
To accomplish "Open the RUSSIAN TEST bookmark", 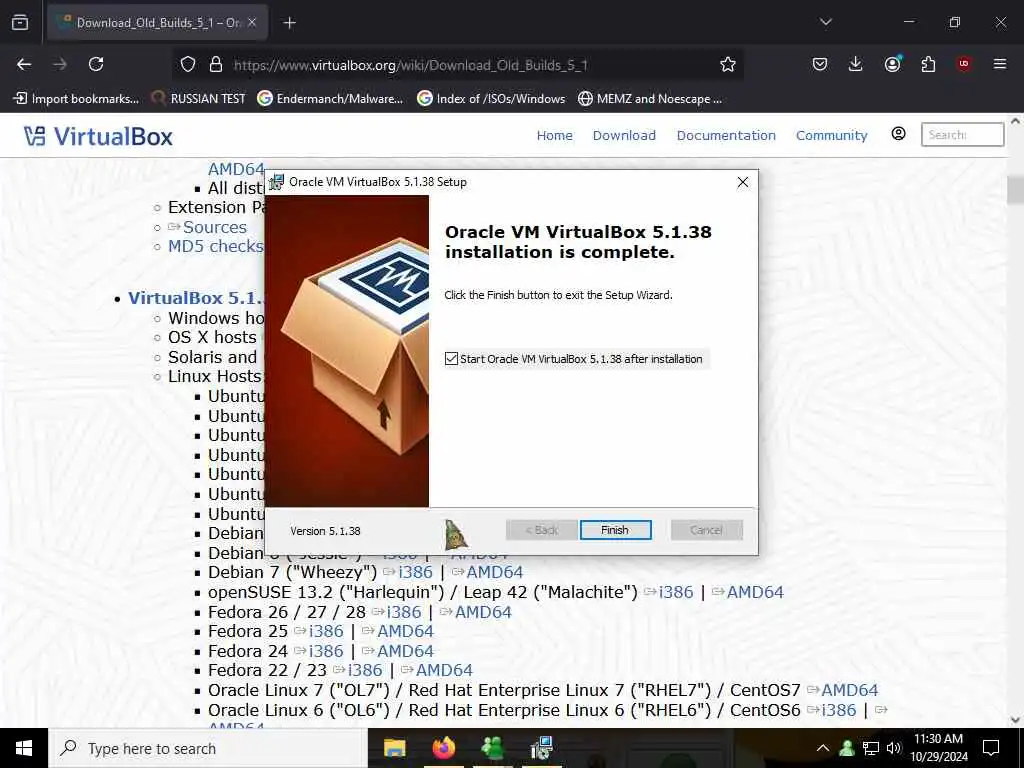I will coord(199,99).
